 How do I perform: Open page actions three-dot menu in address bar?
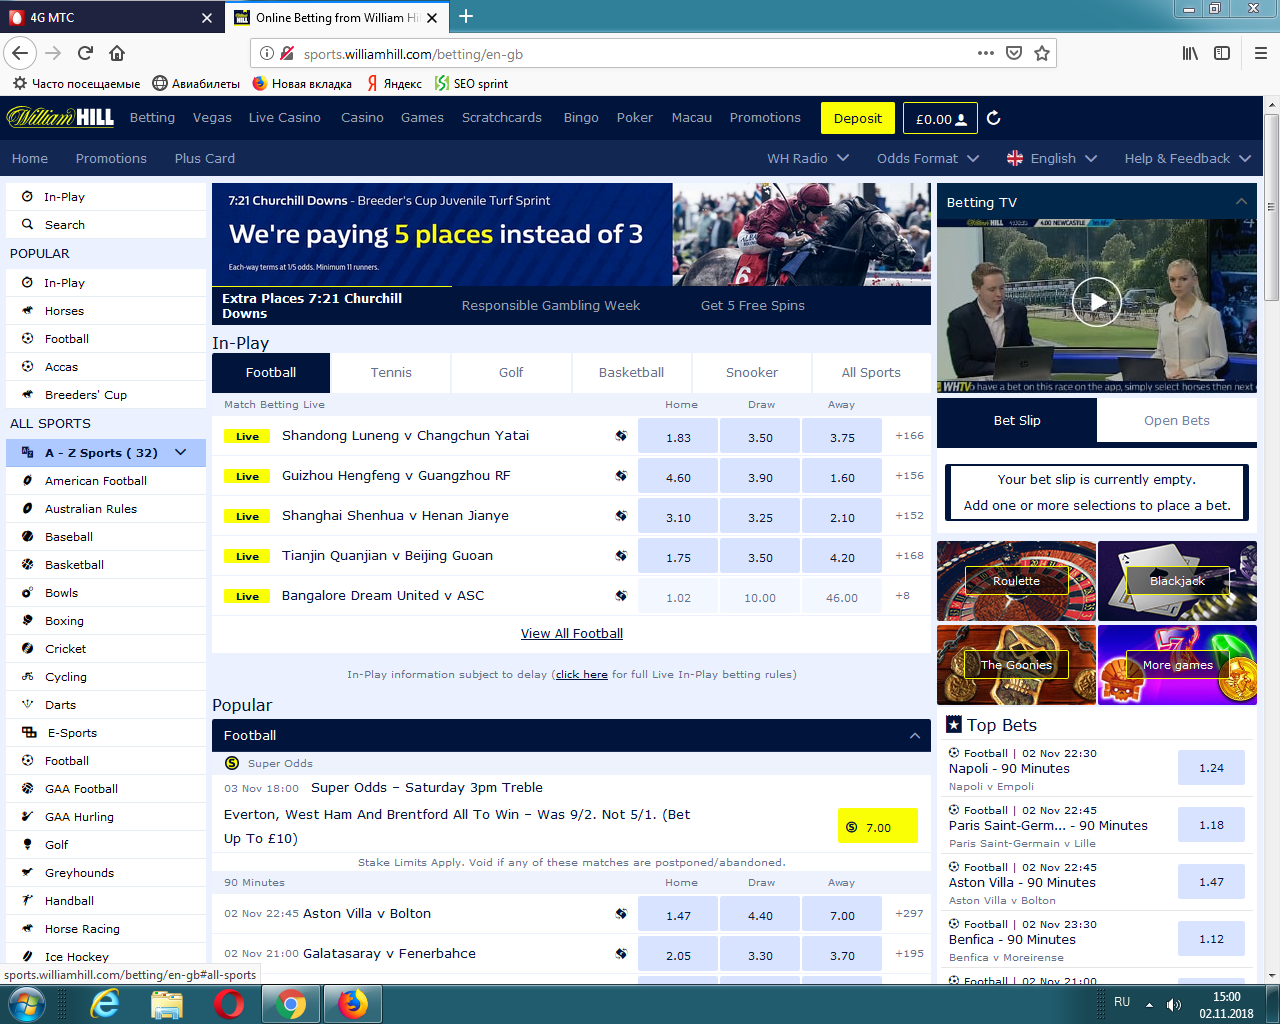point(986,53)
